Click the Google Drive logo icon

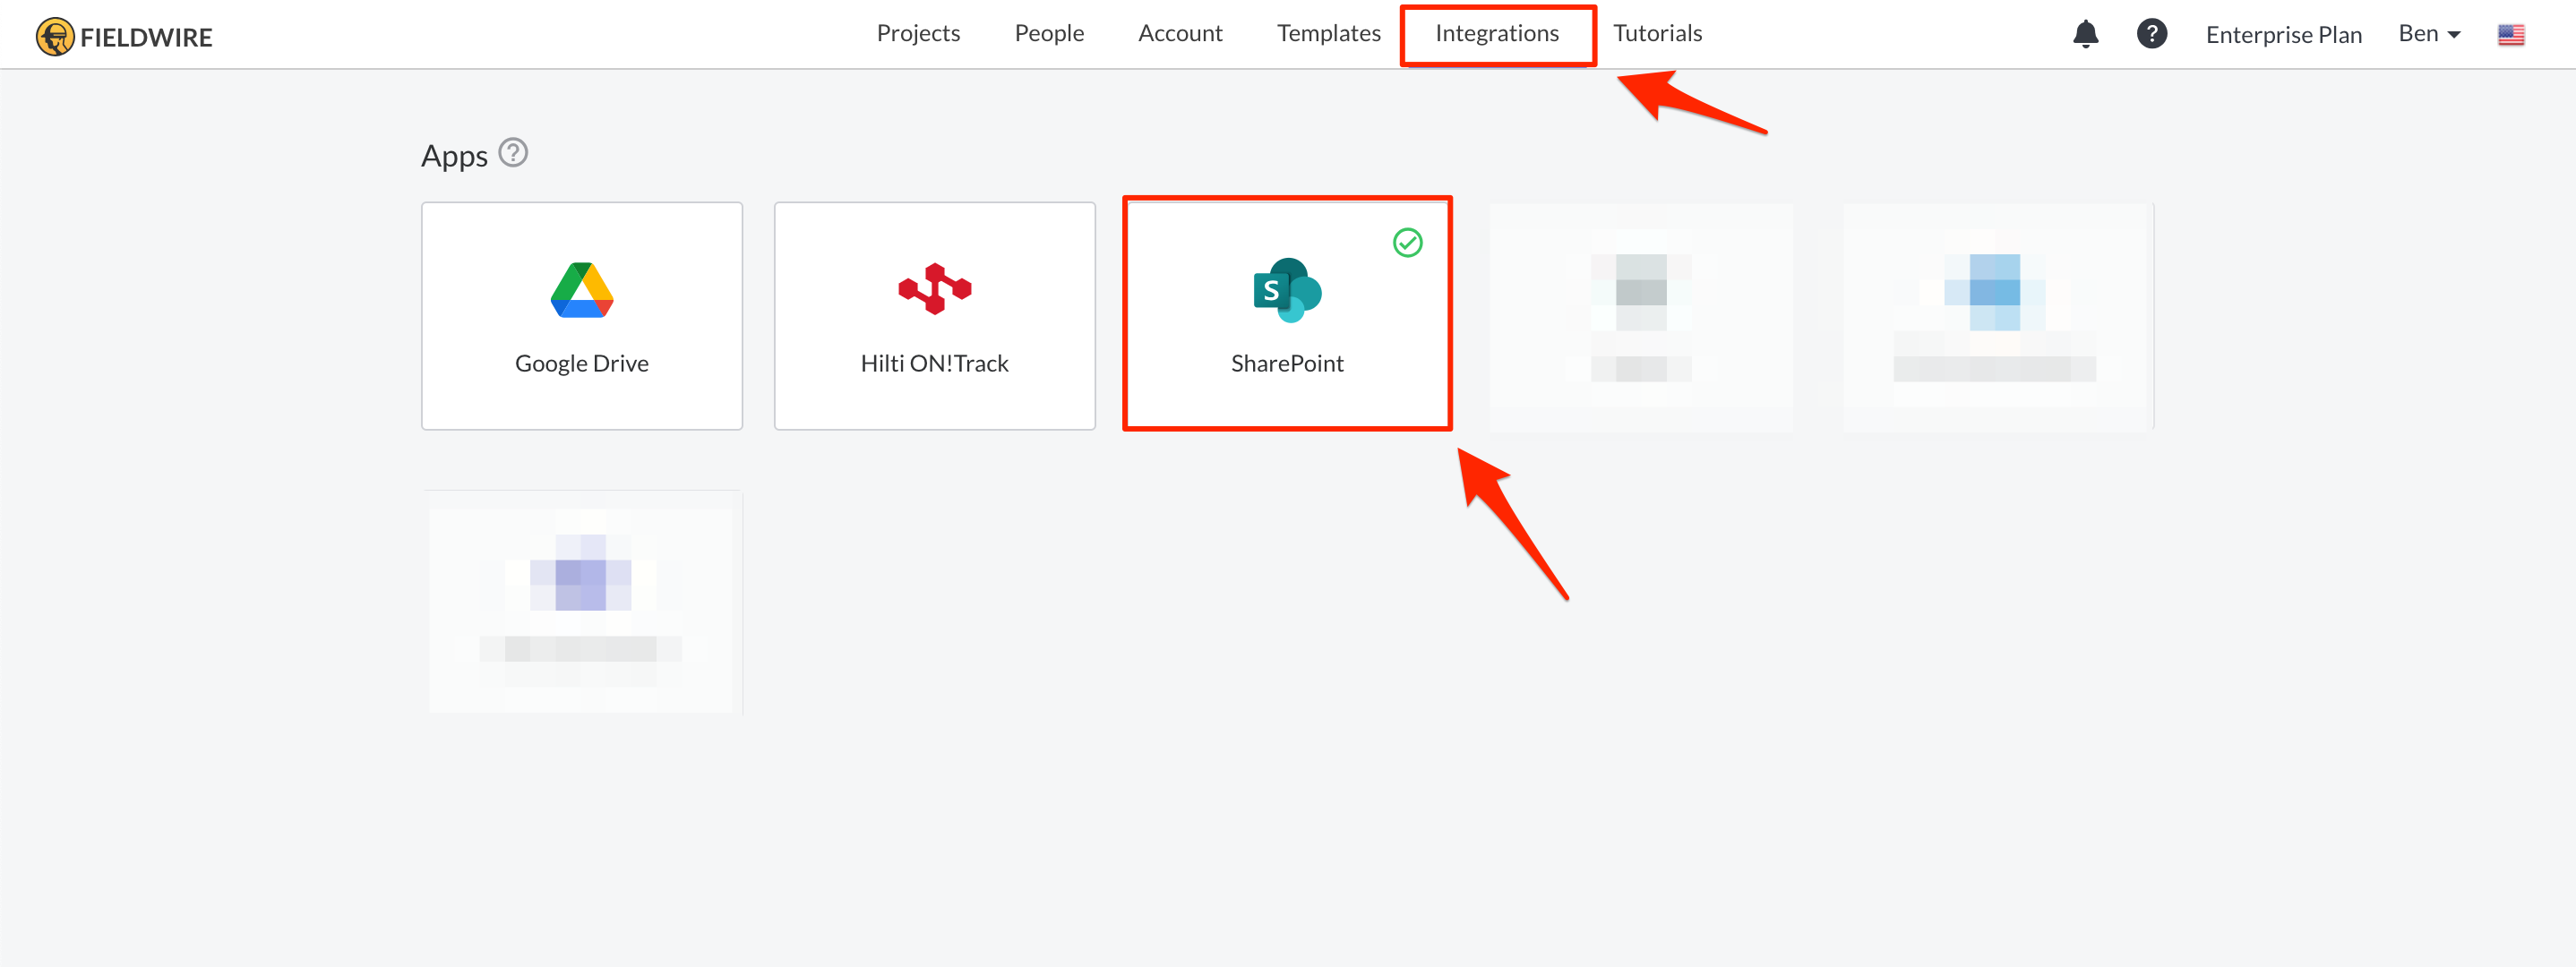pos(582,290)
